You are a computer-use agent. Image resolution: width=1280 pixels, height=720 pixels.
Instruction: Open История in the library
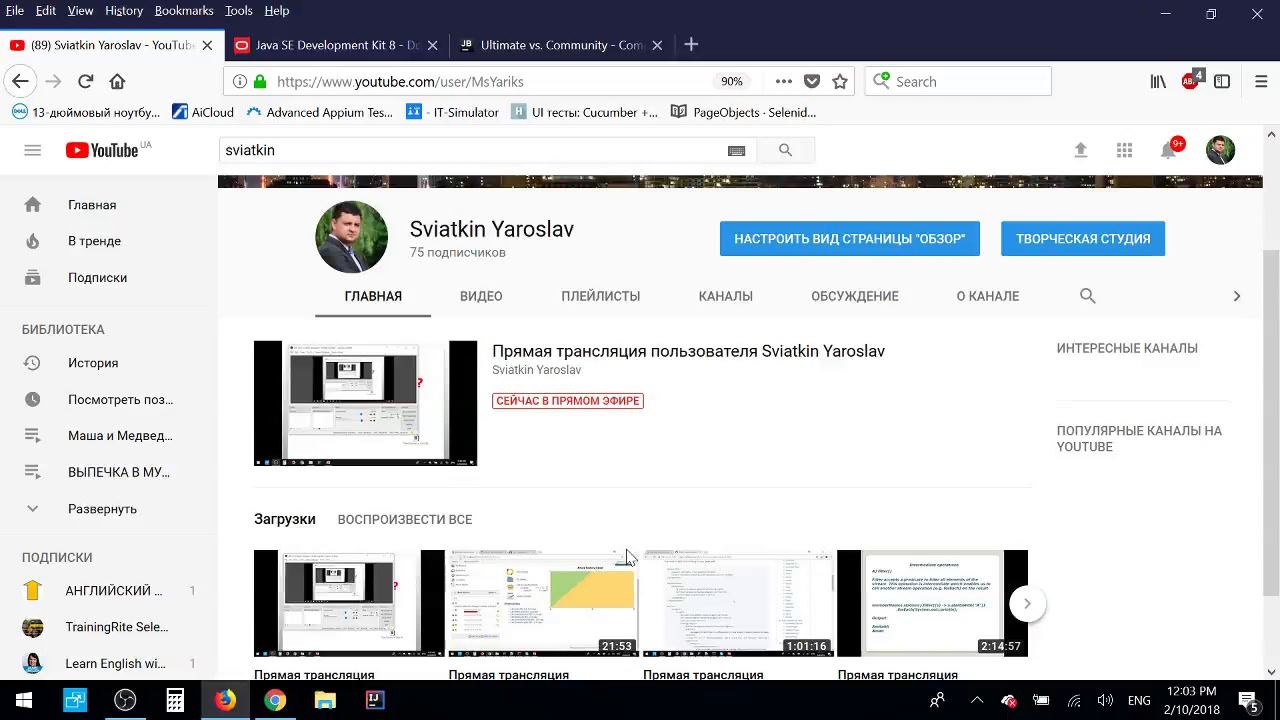click(x=93, y=363)
